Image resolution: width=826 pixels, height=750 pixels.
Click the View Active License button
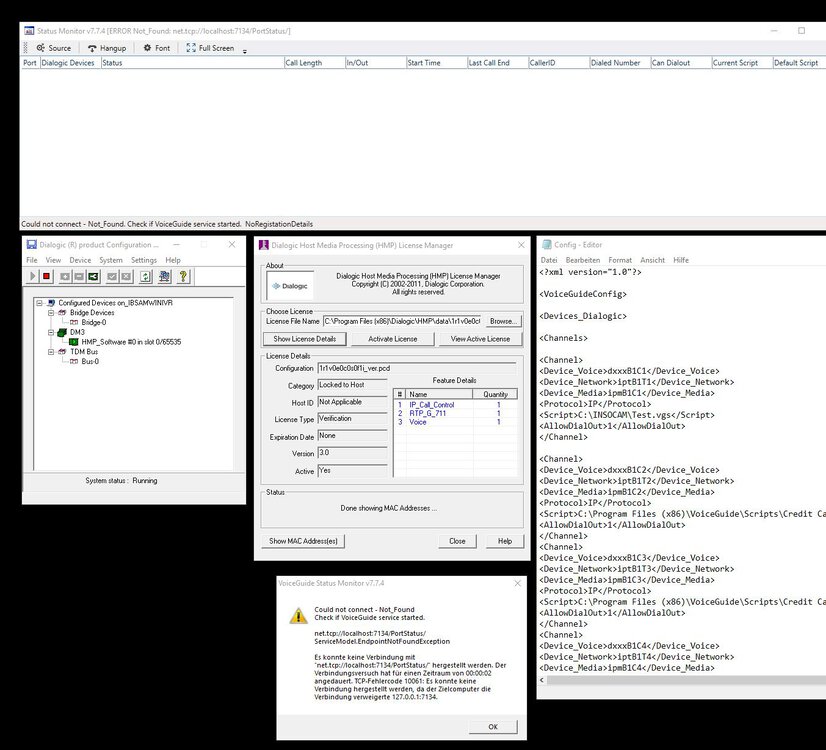click(480, 339)
